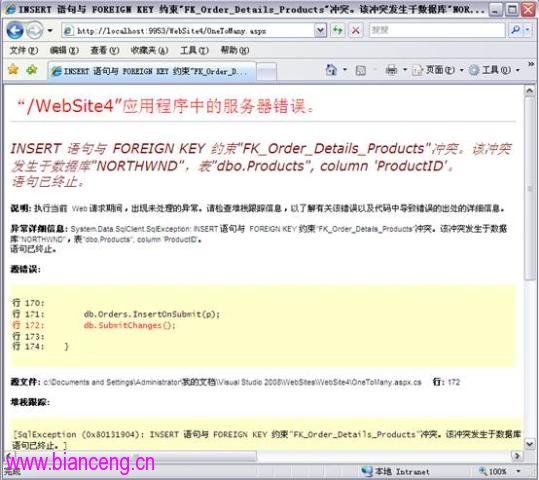Click the vertical scrollbar up arrow

(529, 91)
